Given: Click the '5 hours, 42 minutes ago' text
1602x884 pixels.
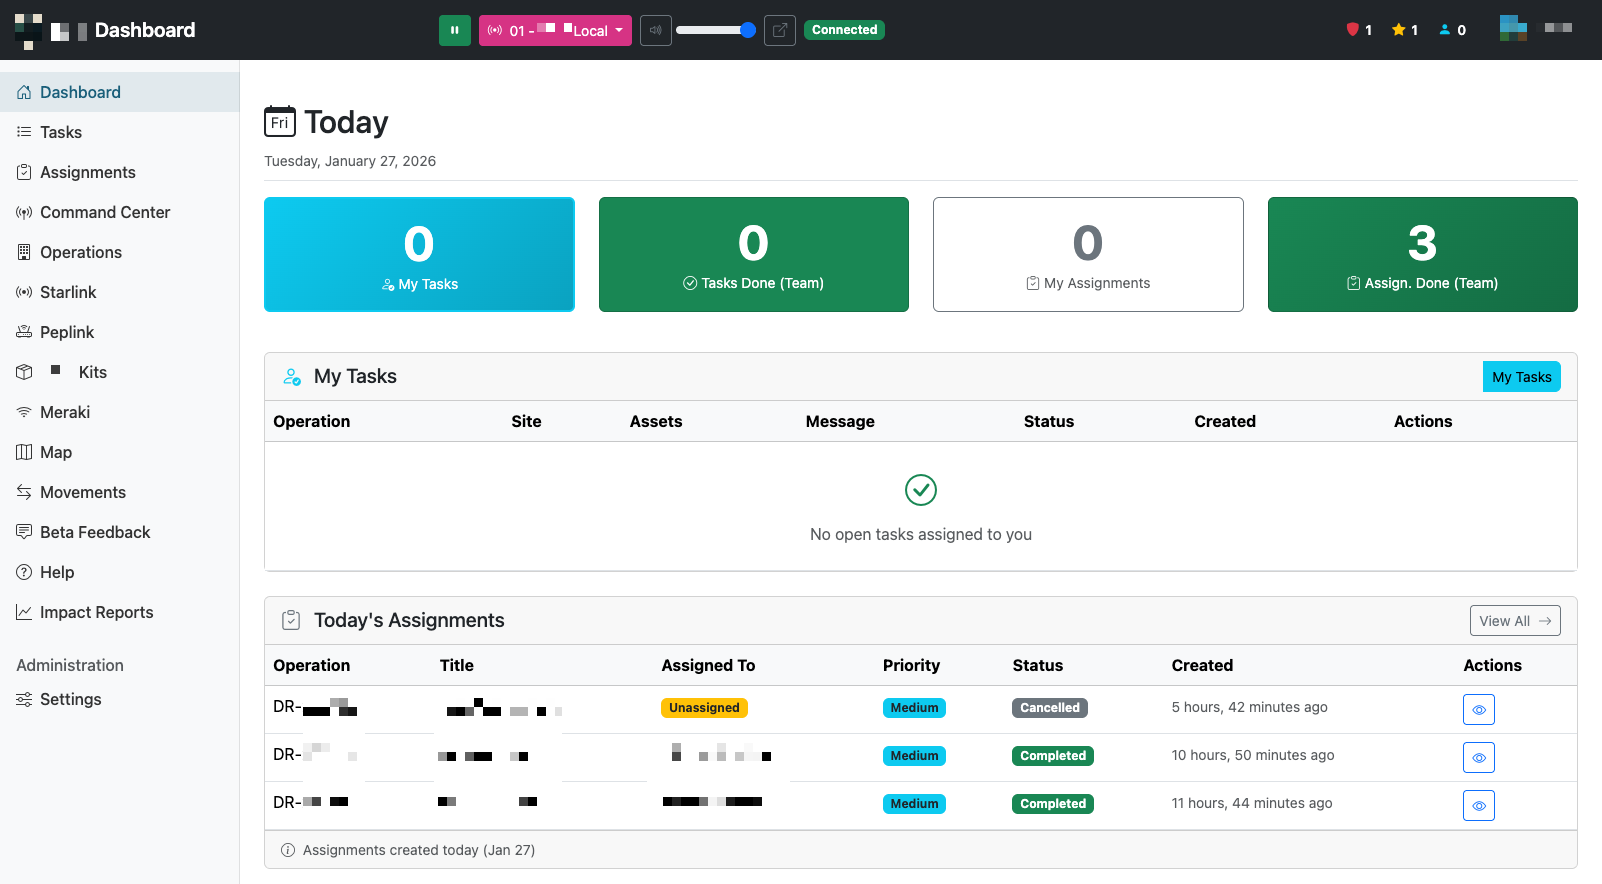Looking at the screenshot, I should coord(1250,707).
